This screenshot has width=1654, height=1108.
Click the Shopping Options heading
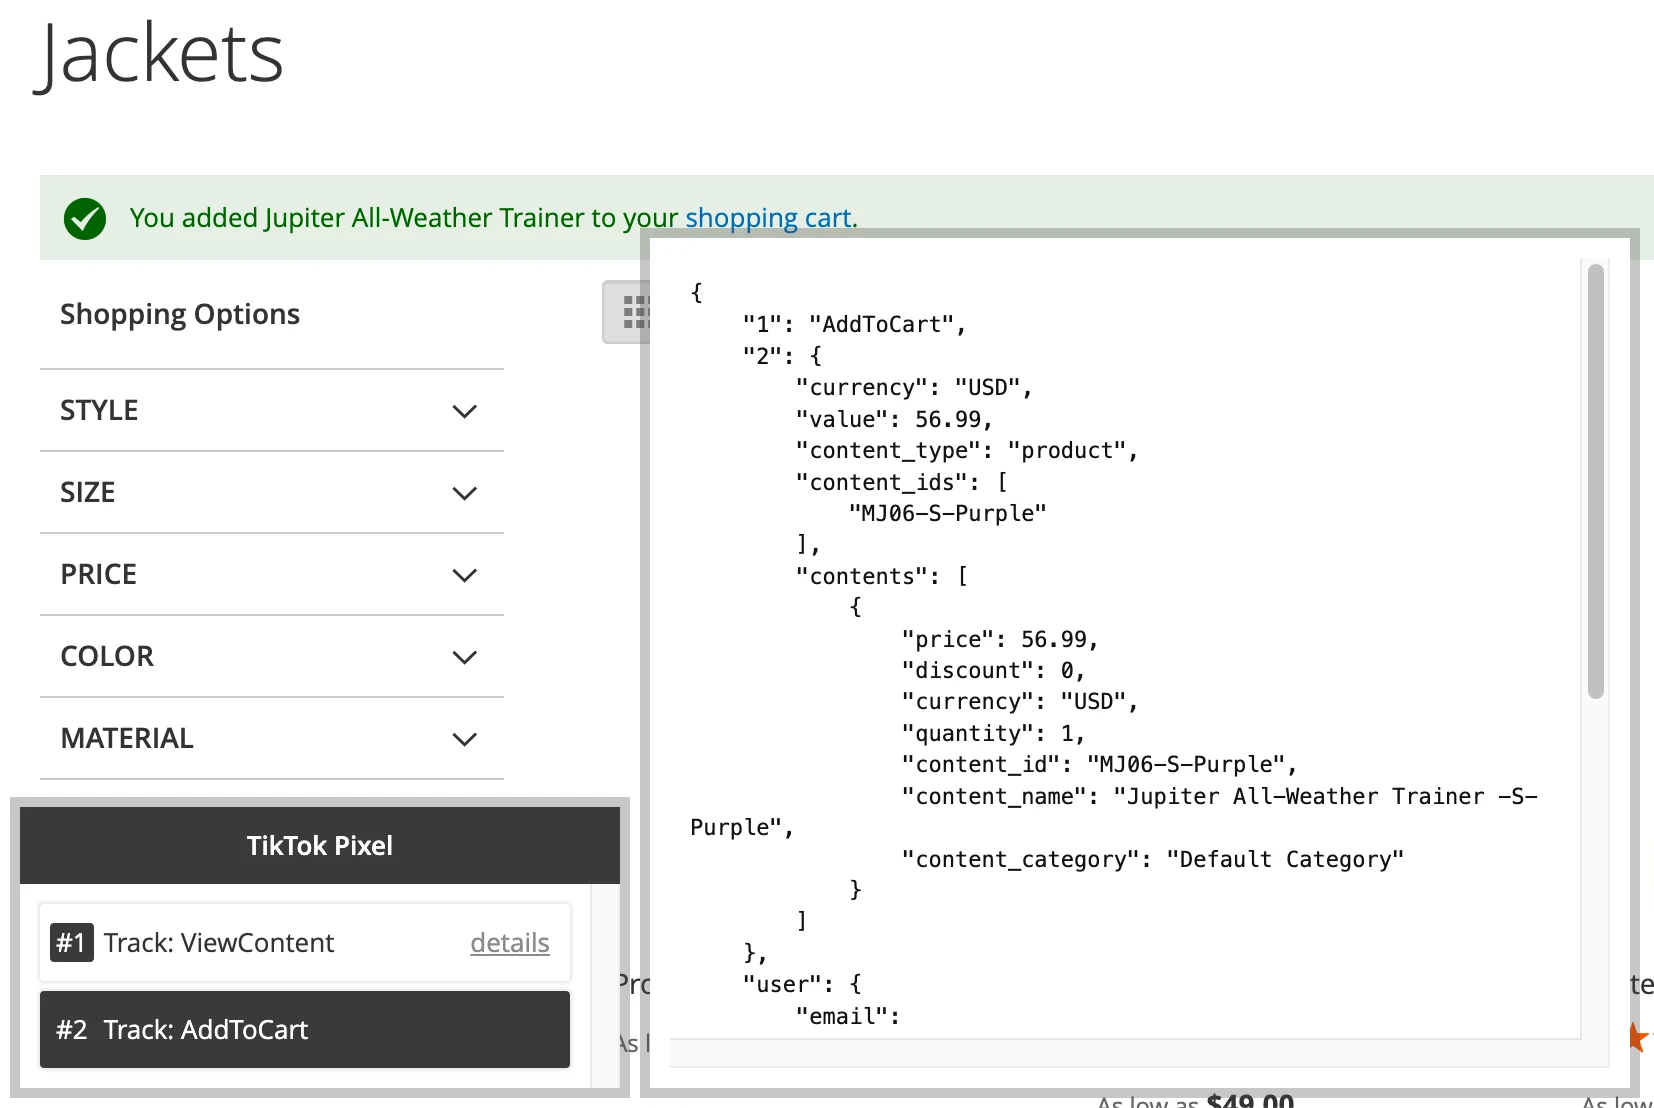click(180, 314)
